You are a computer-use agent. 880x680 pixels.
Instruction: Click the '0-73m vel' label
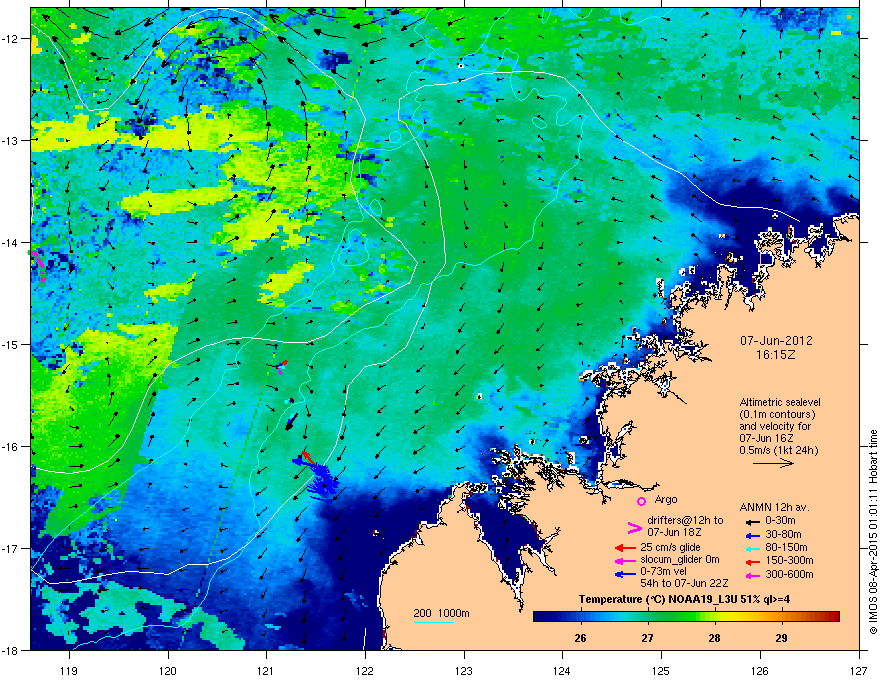tap(664, 572)
